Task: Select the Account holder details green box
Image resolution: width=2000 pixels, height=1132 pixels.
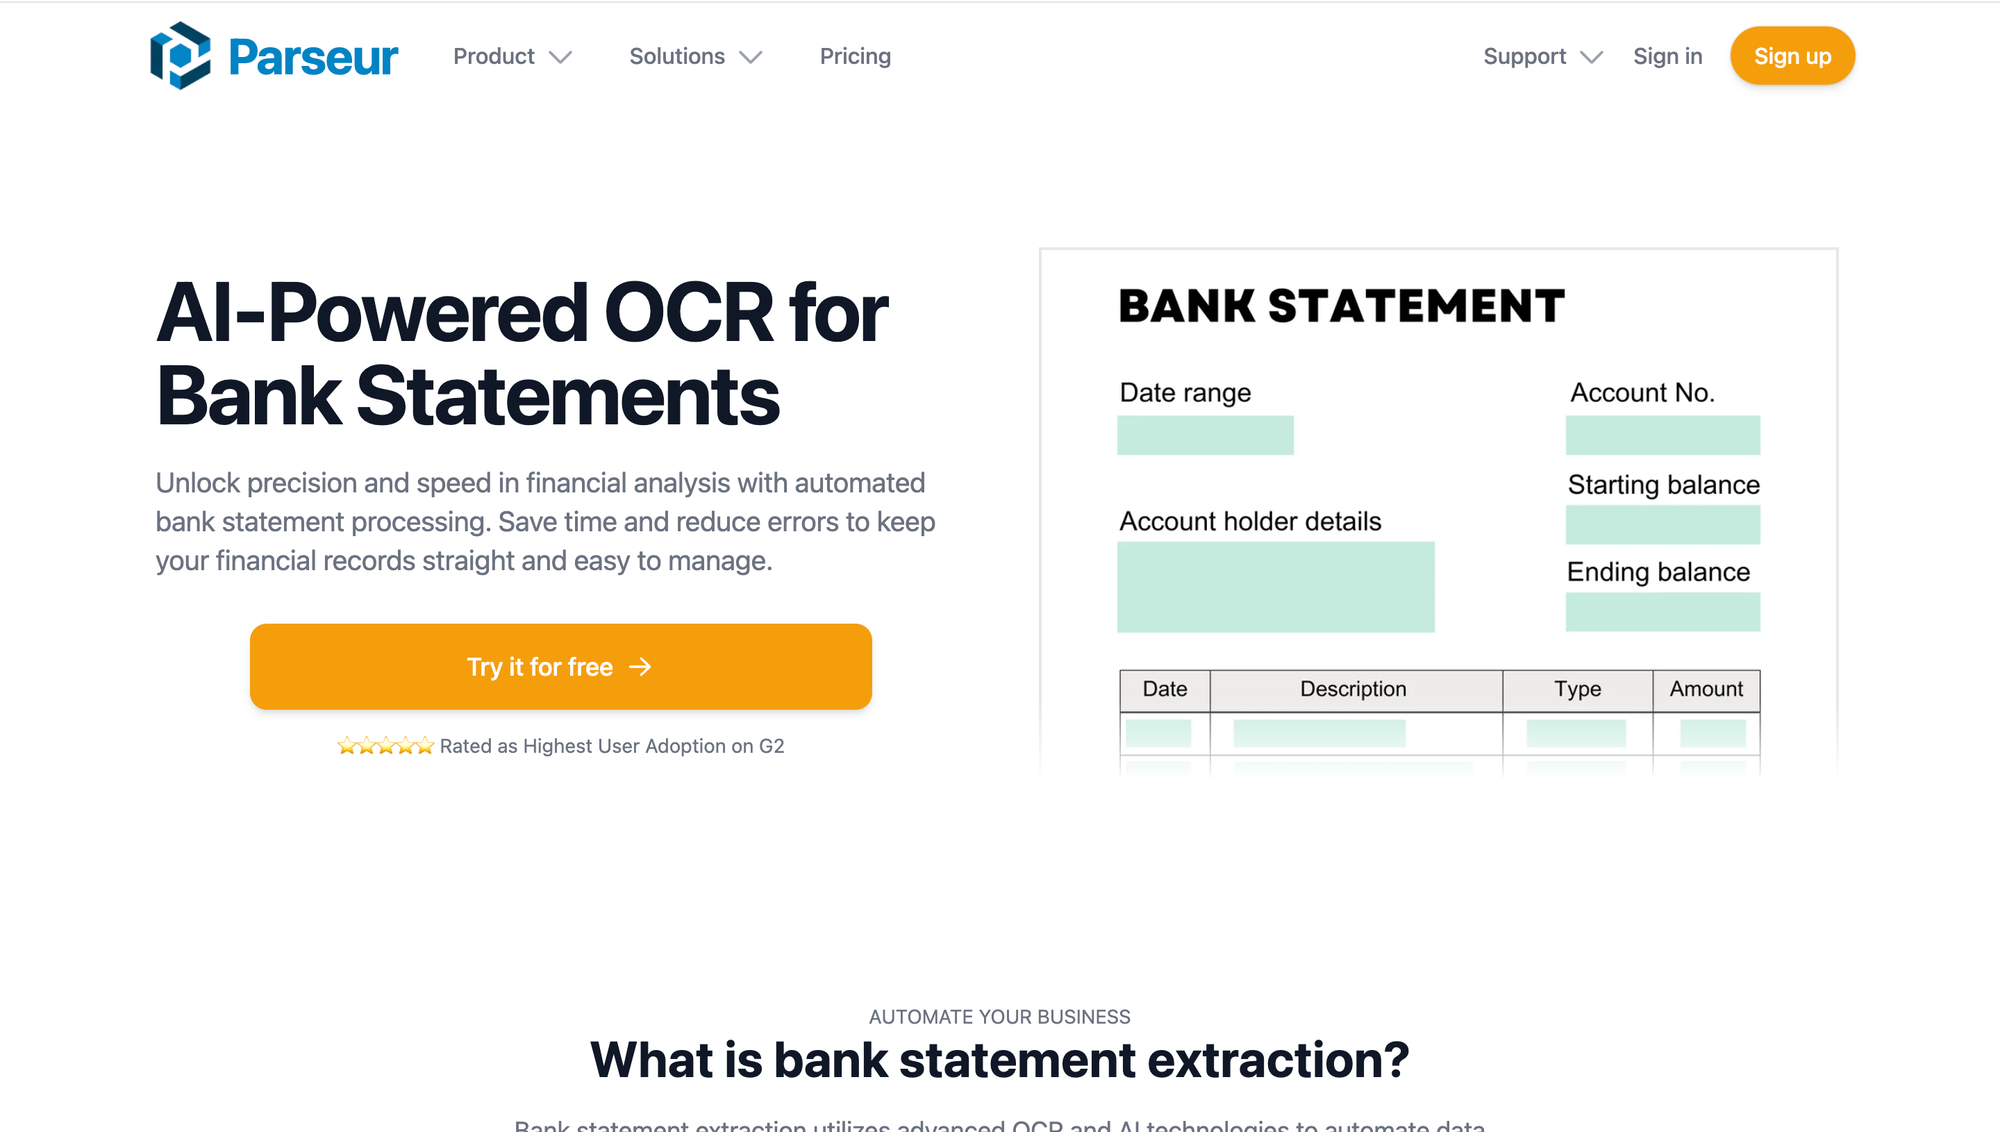Action: click(x=1276, y=587)
